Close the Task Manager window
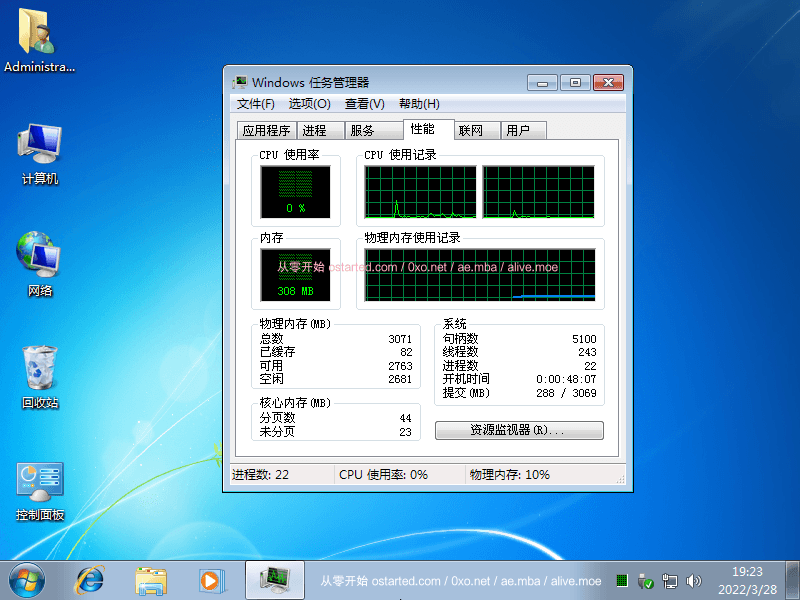 click(x=608, y=82)
